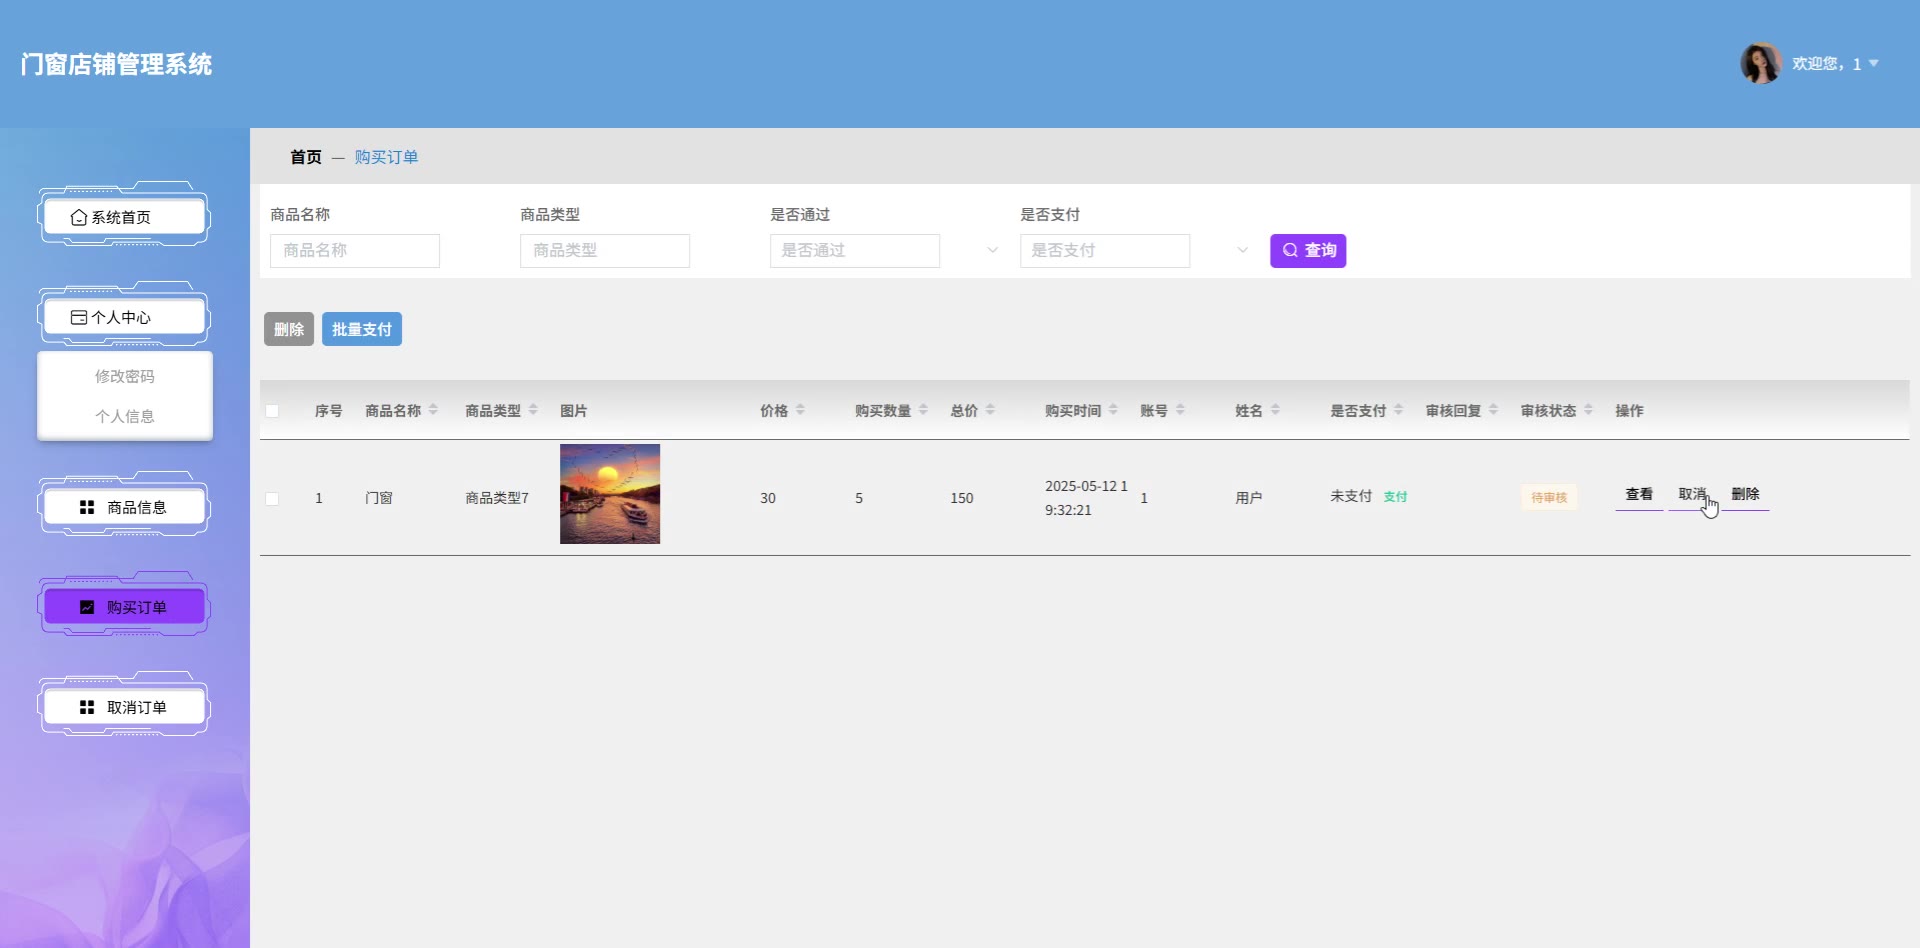This screenshot has height=948, width=1920.
Task: Sort by 购买数量 using its arrows
Action: (923, 410)
